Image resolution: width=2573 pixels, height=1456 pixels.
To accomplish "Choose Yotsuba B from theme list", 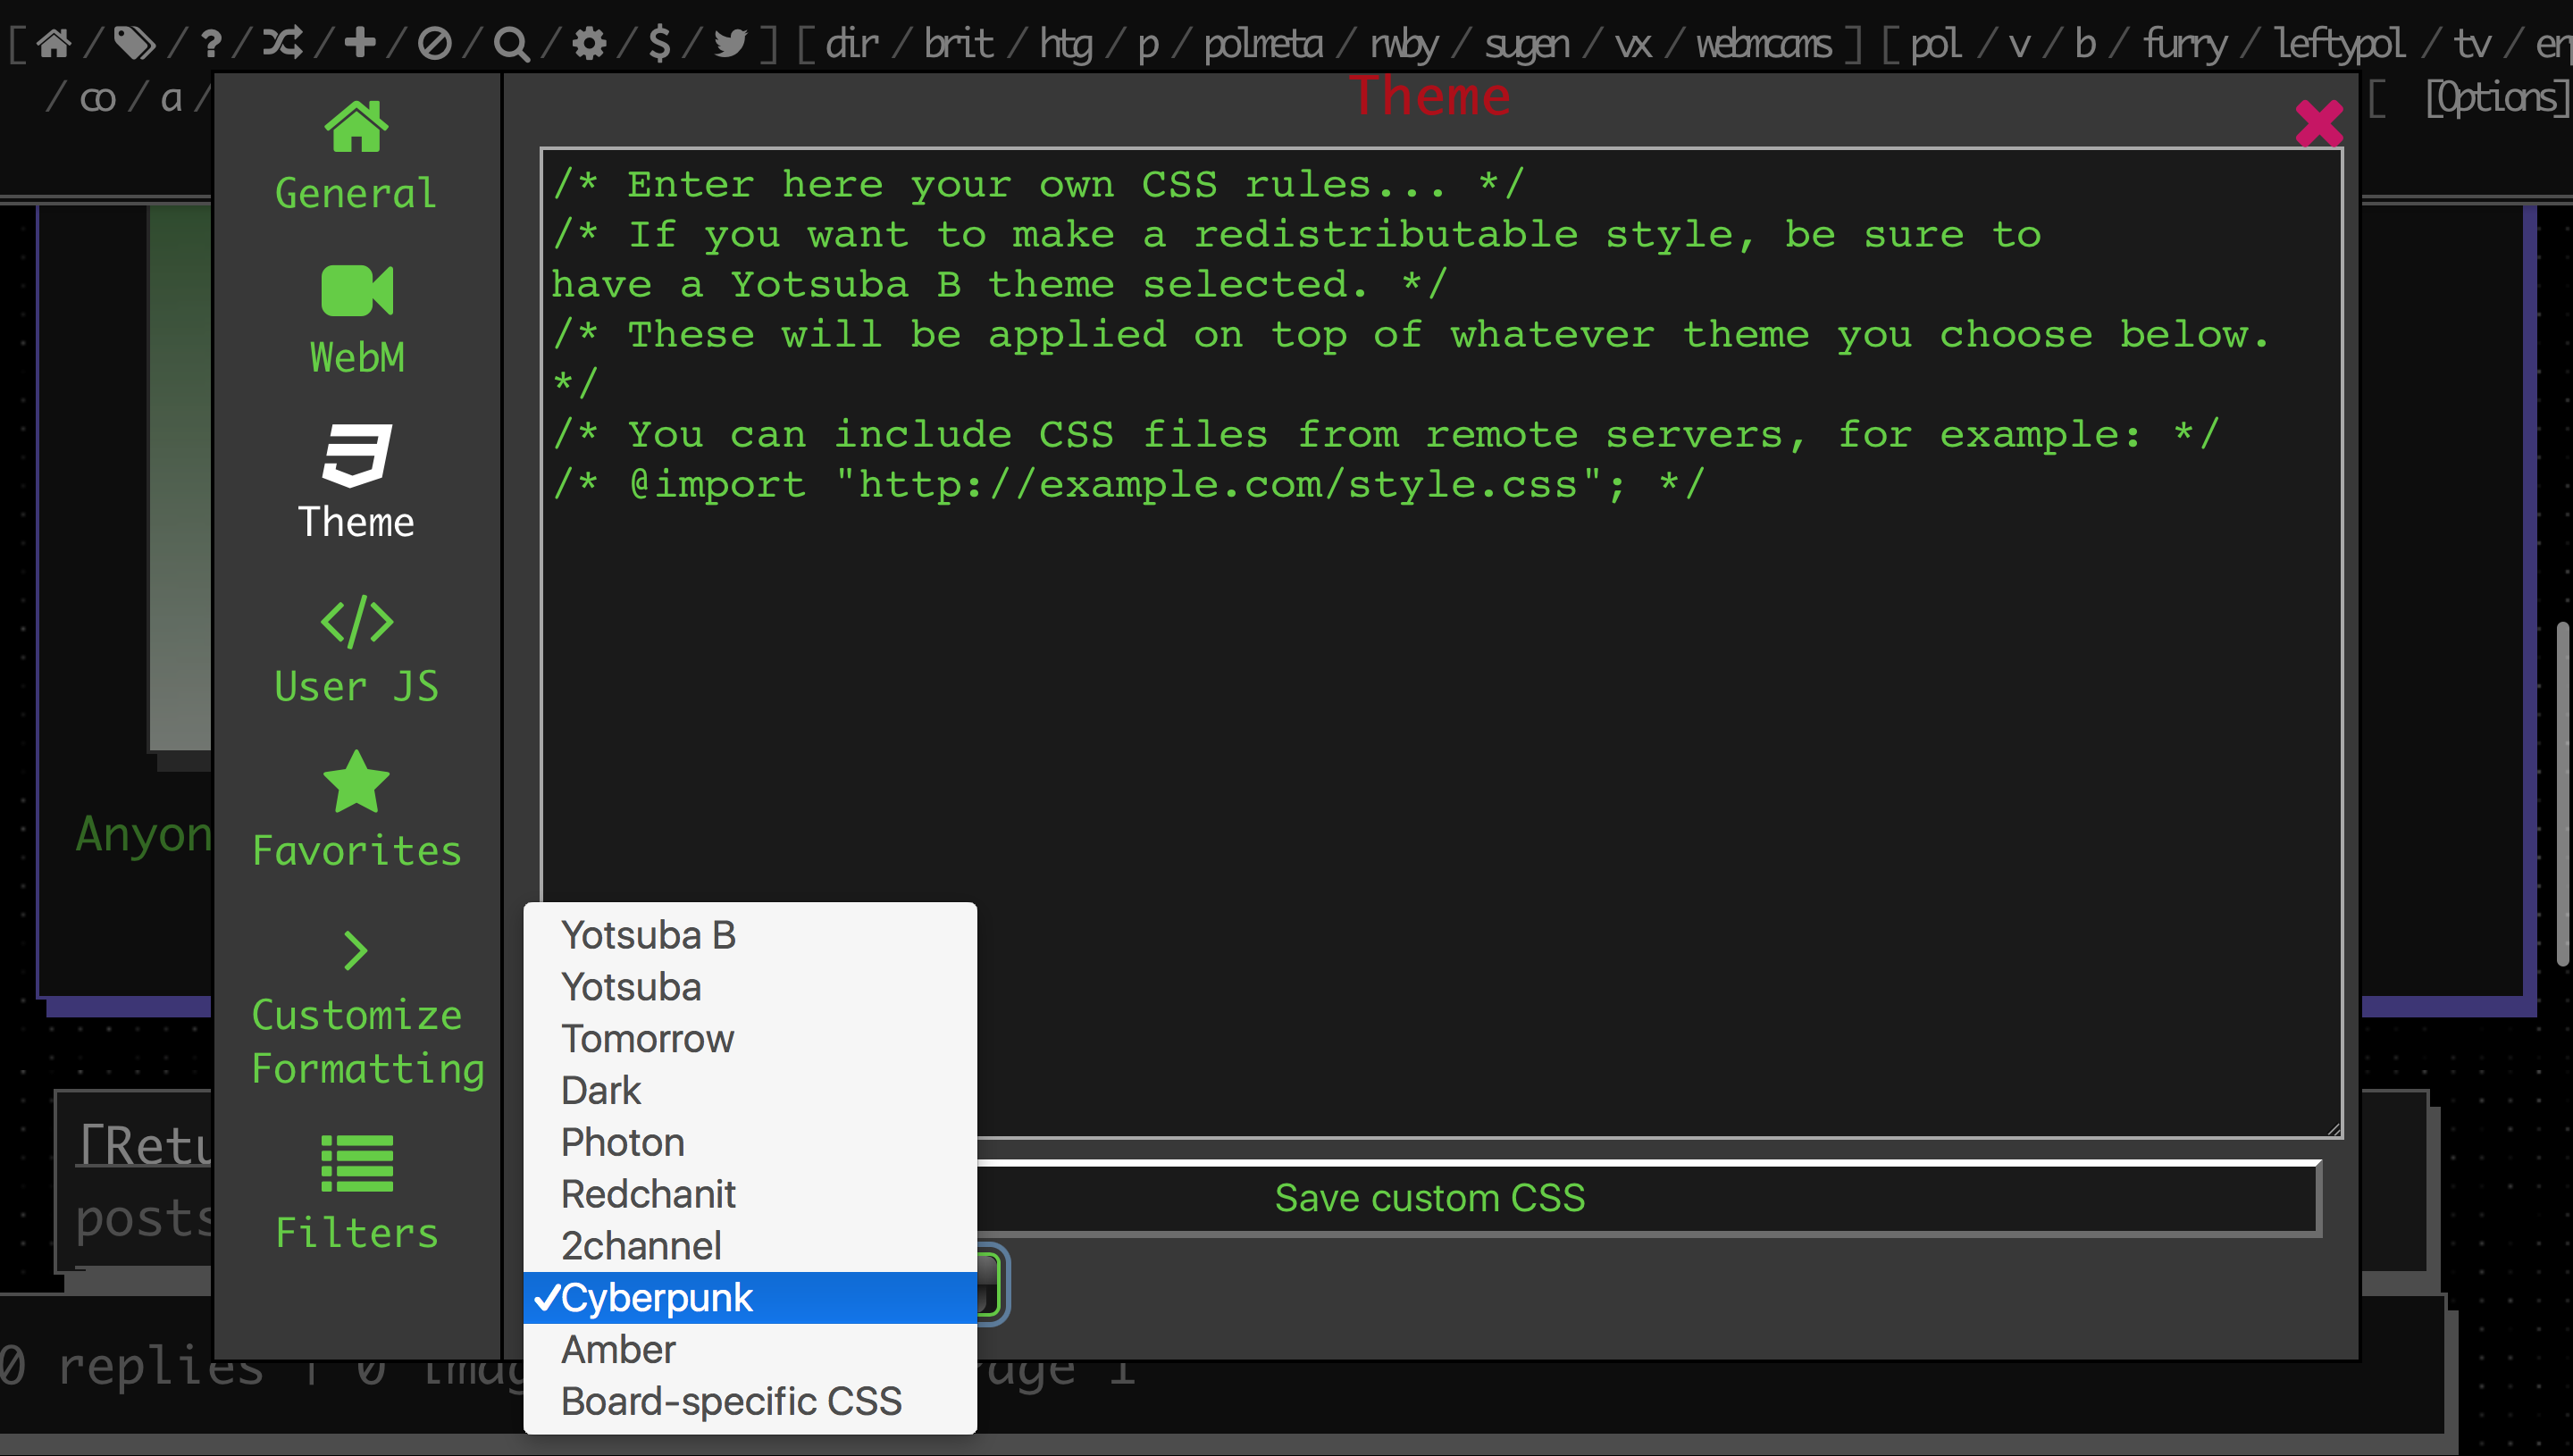I will pyautogui.click(x=750, y=935).
